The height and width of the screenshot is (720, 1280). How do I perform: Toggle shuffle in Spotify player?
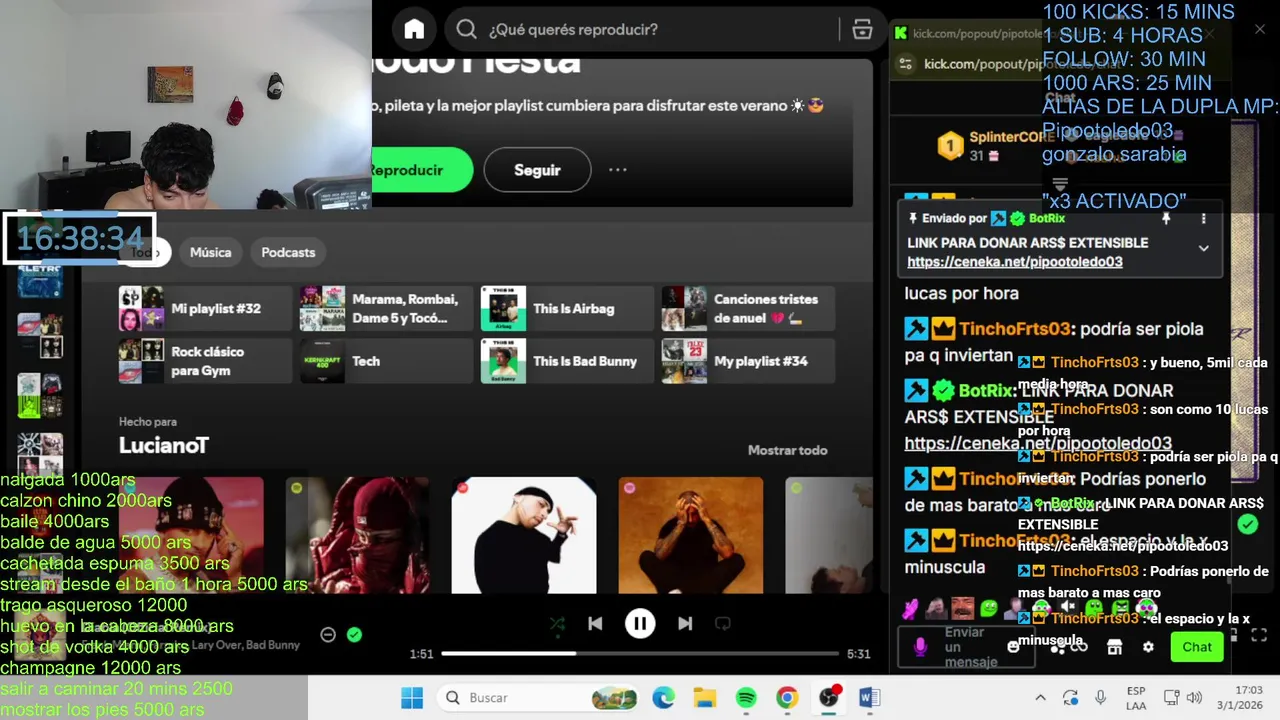pos(557,624)
